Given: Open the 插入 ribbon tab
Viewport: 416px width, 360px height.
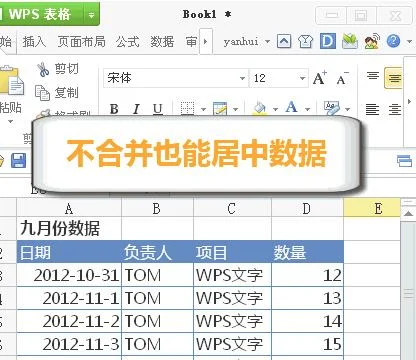Looking at the screenshot, I should point(34,42).
